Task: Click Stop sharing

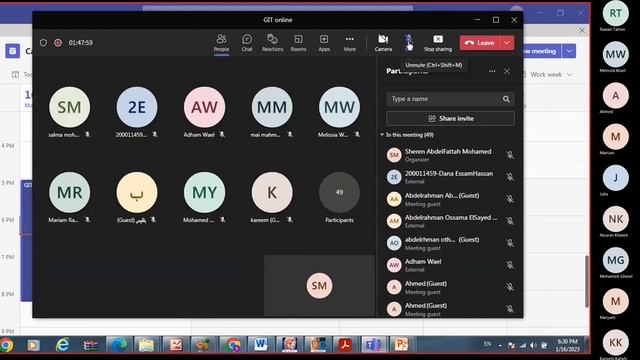Action: click(x=438, y=43)
